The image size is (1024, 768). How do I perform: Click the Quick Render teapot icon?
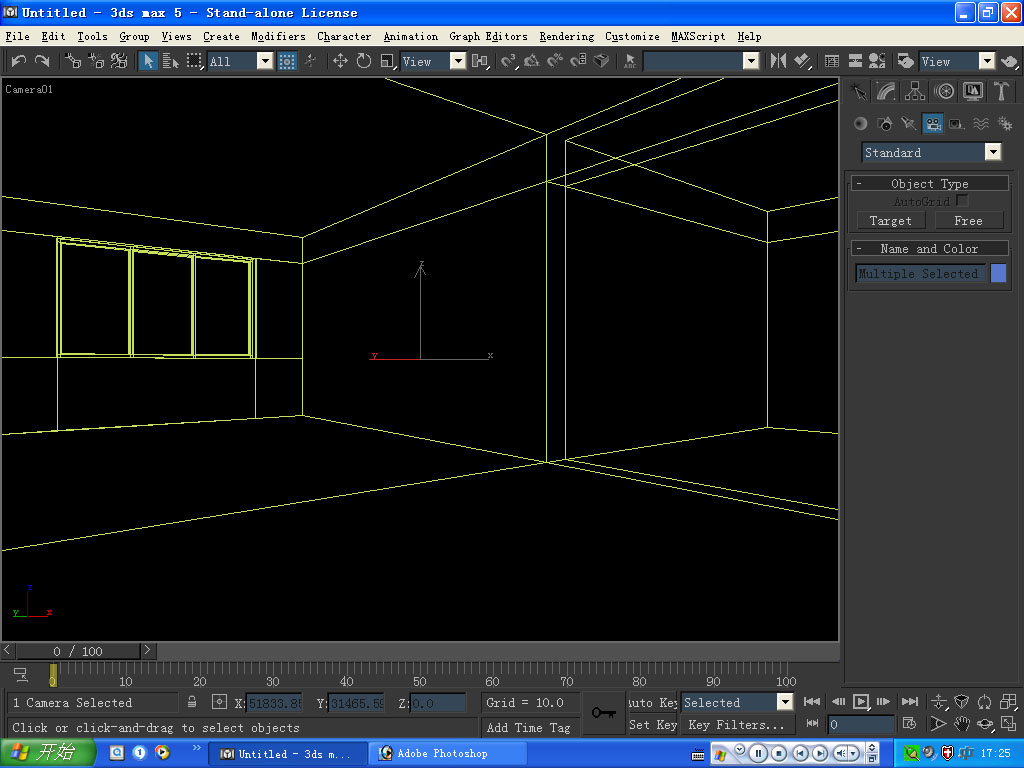coord(1009,61)
